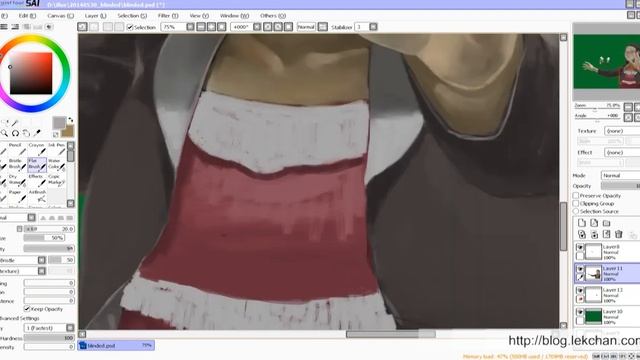This screenshot has width=640, height=360.
Task: Open the Bristle brush shape dropdown
Action: tap(42, 260)
